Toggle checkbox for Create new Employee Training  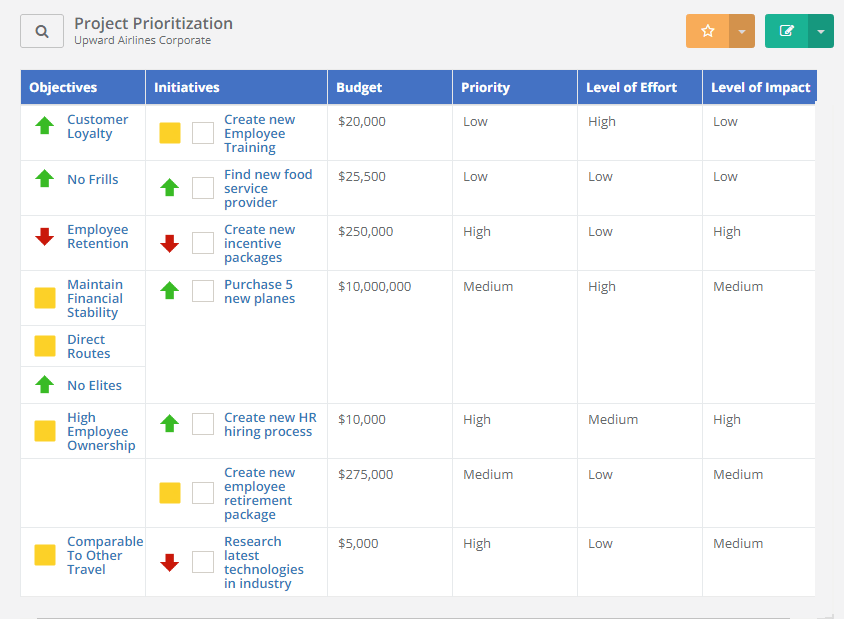(x=203, y=132)
